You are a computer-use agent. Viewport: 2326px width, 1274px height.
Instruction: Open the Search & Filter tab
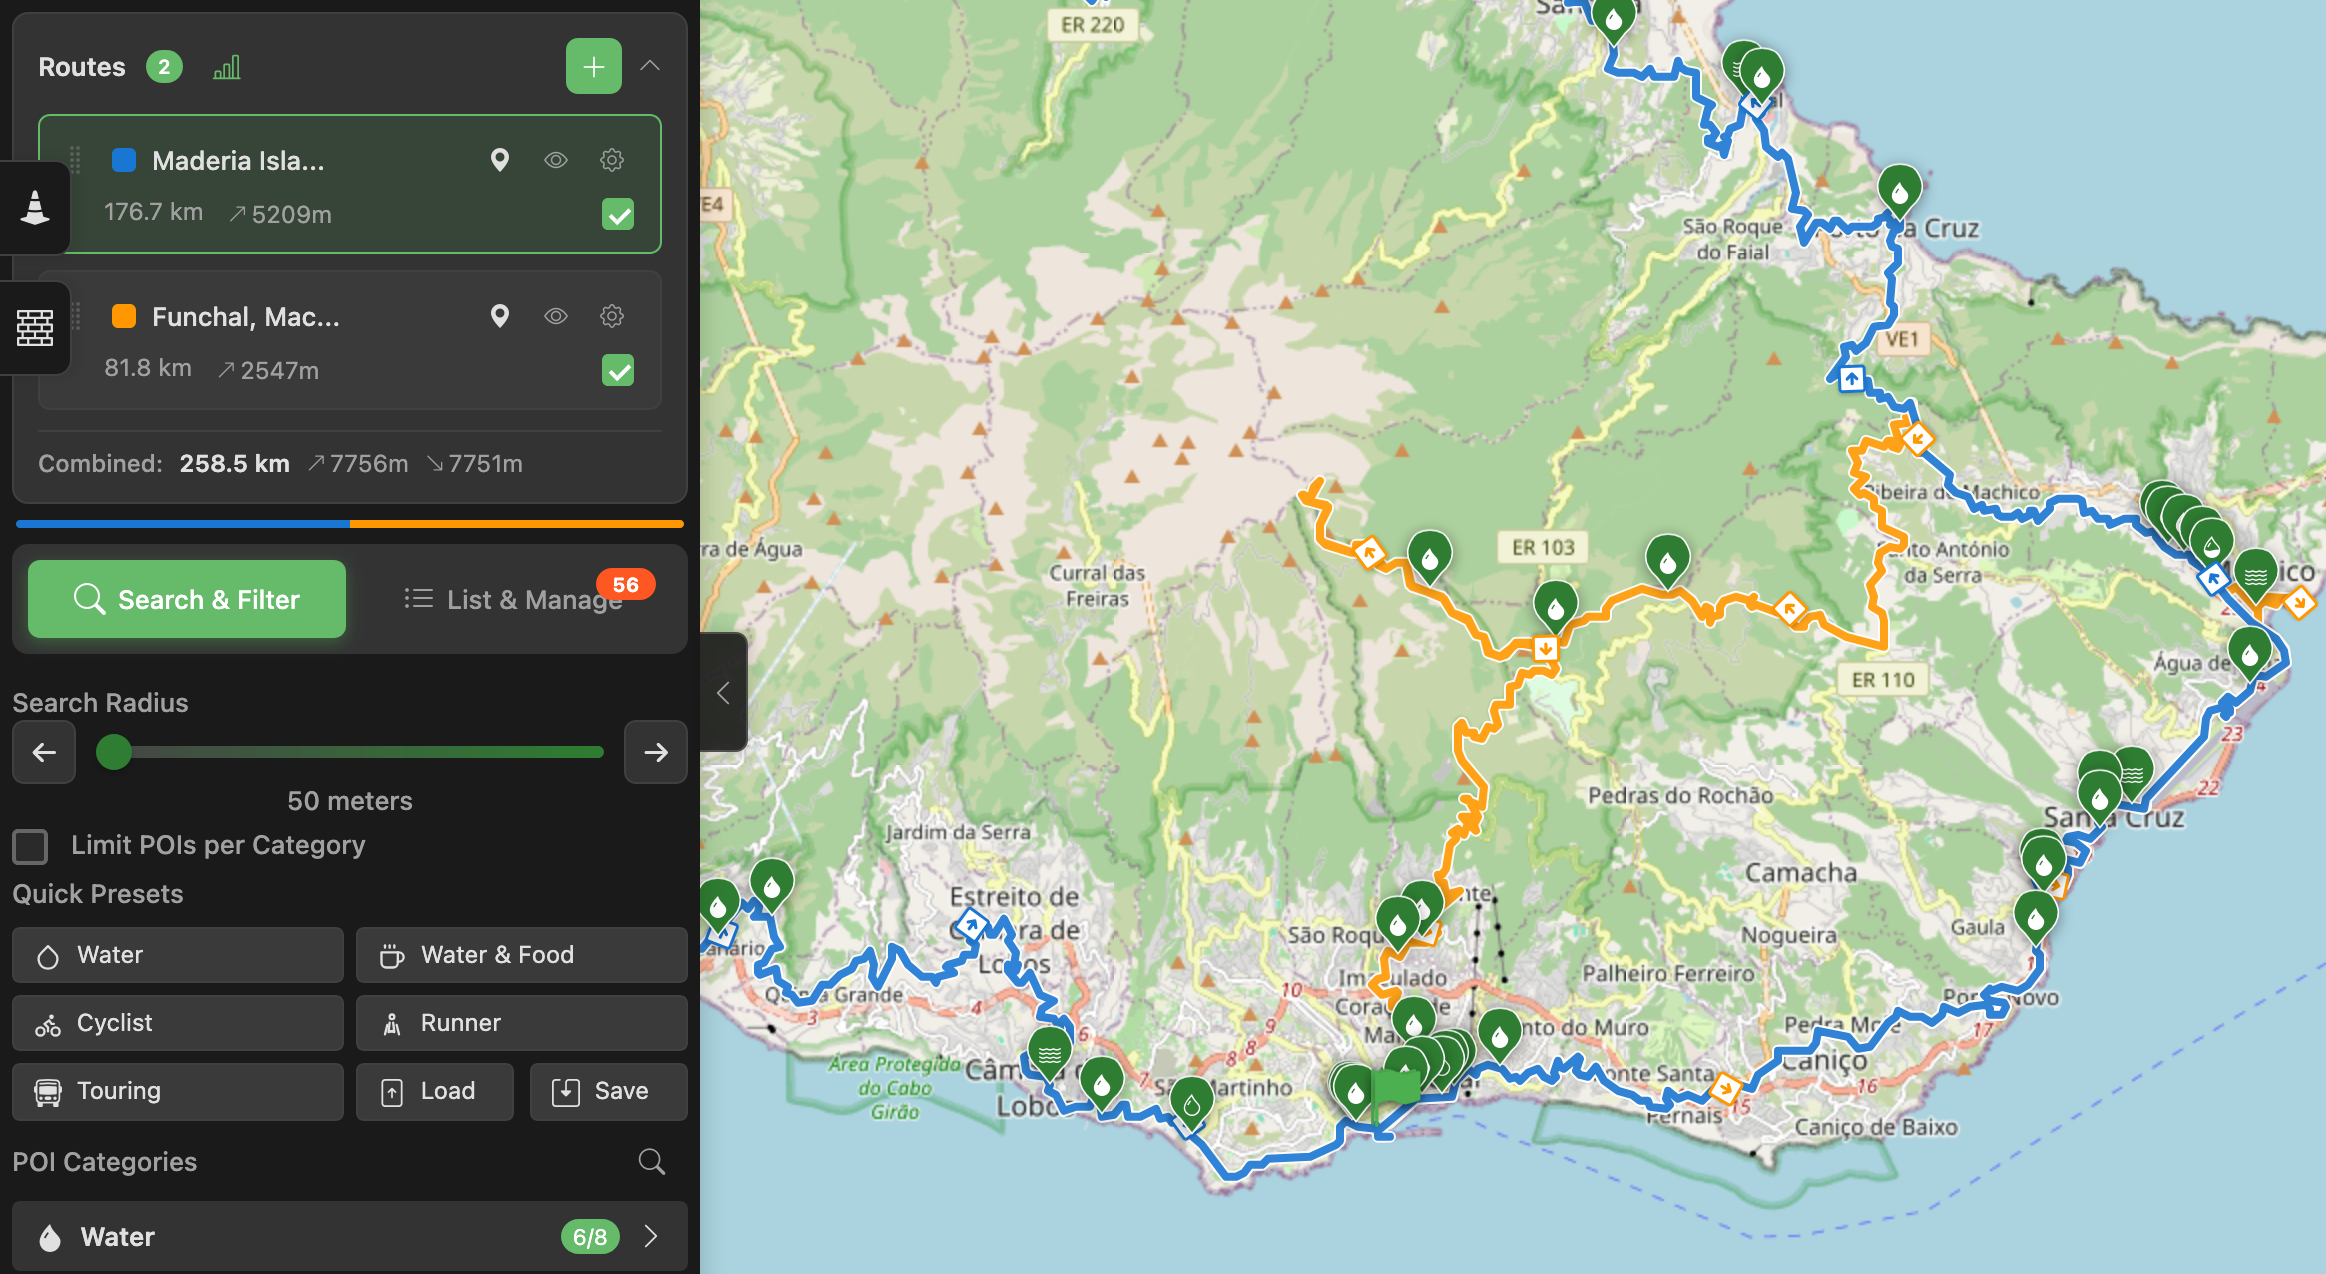pyautogui.click(x=186, y=599)
